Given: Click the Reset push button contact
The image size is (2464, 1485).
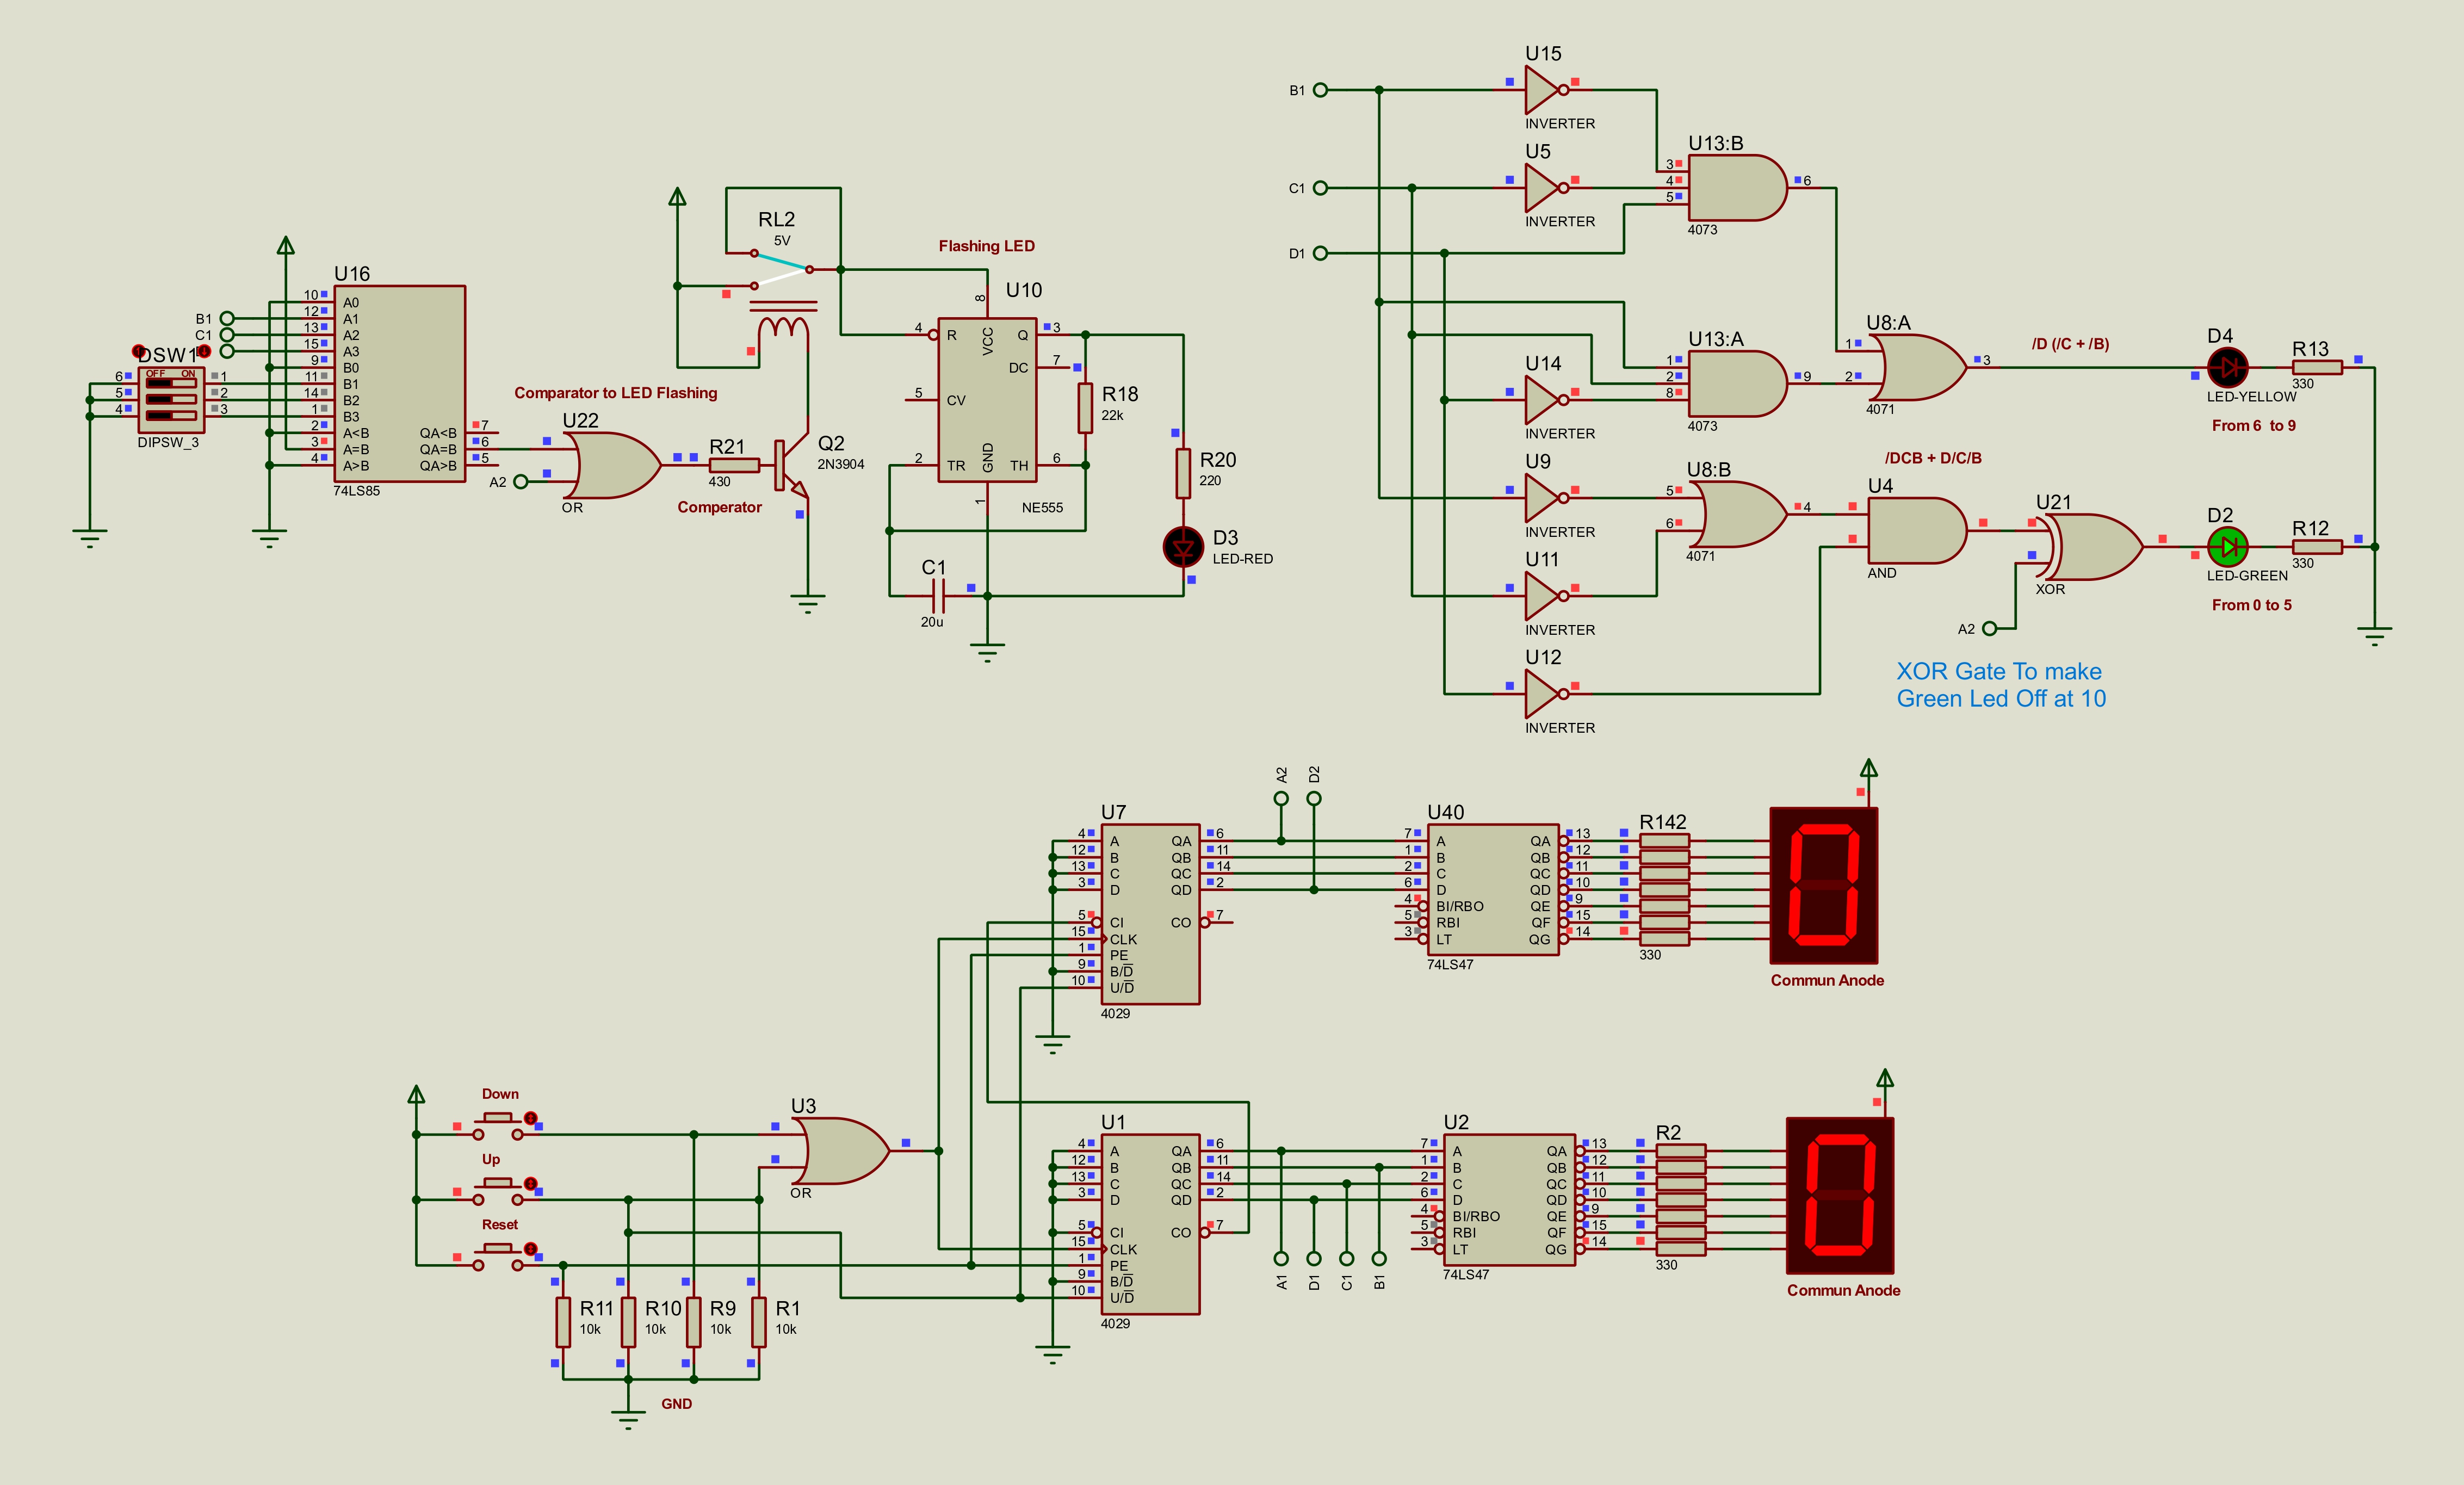Looking at the screenshot, I should click(498, 1257).
